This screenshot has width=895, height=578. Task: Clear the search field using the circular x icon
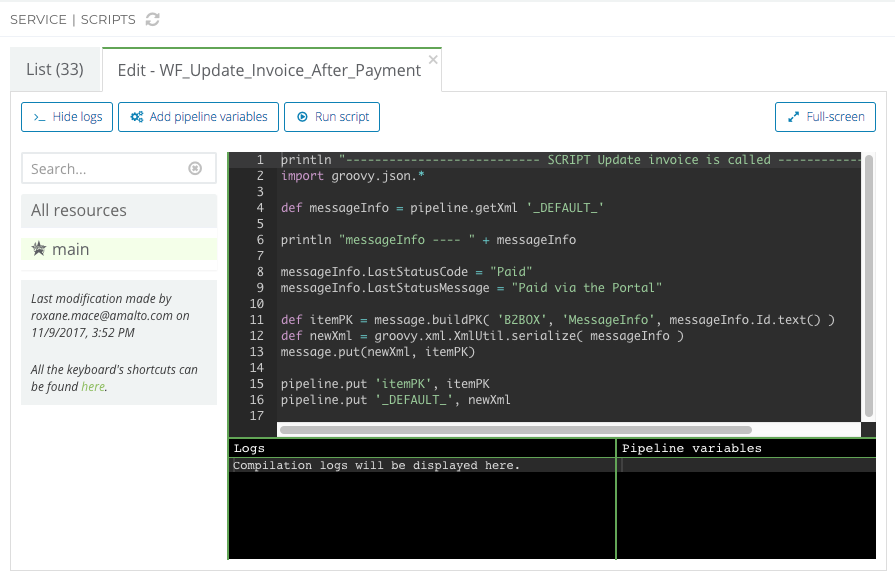[195, 168]
